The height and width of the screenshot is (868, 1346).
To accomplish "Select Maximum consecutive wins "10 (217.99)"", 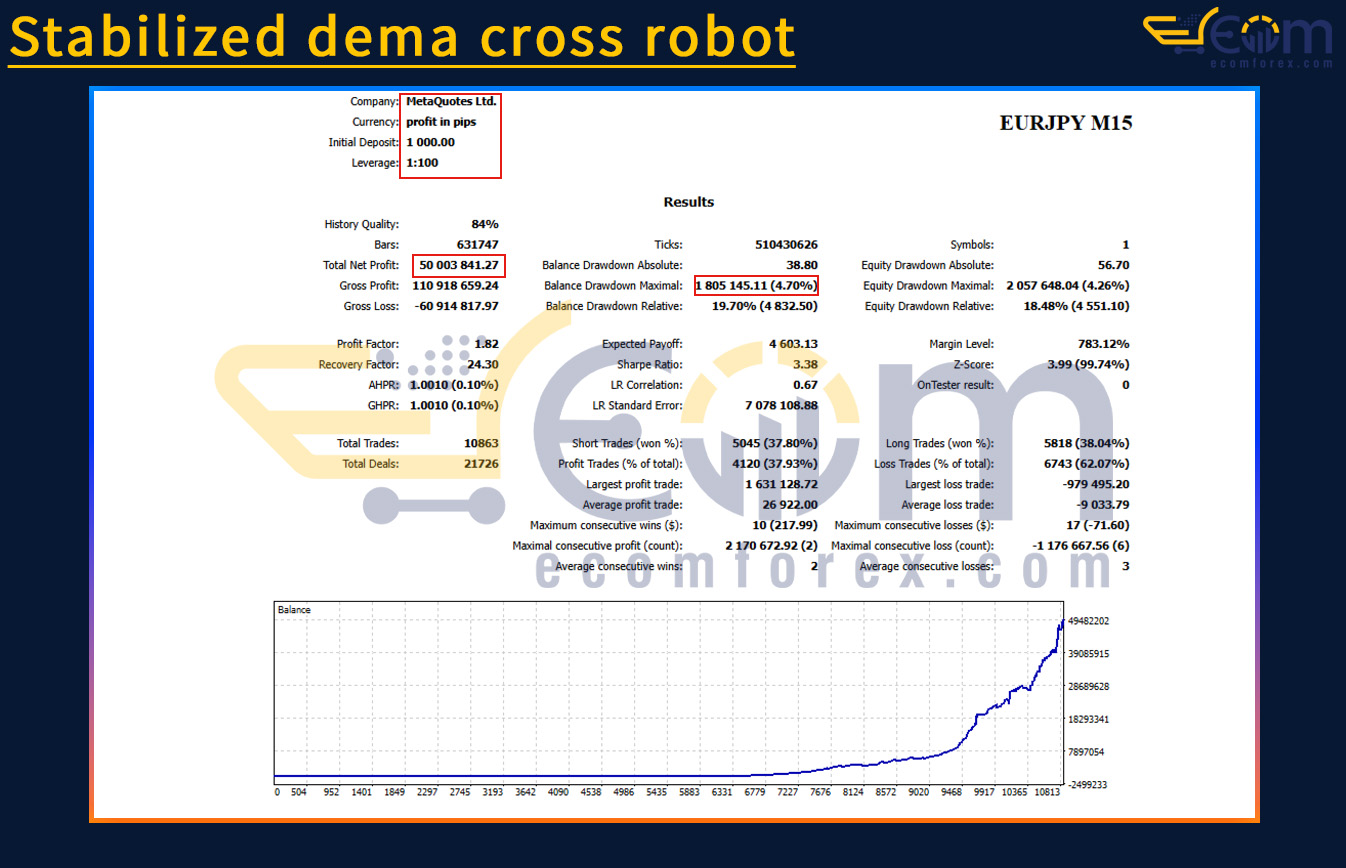I will tap(786, 525).
